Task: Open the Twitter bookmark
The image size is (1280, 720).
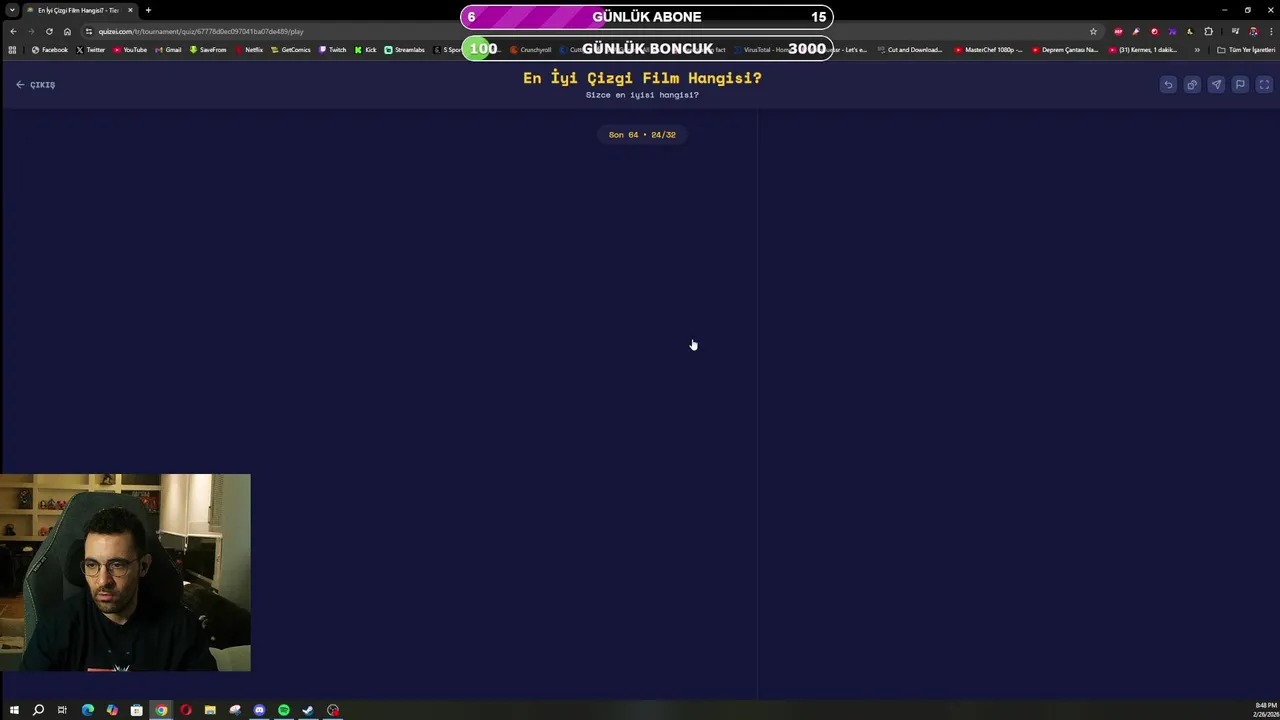Action: pos(91,50)
